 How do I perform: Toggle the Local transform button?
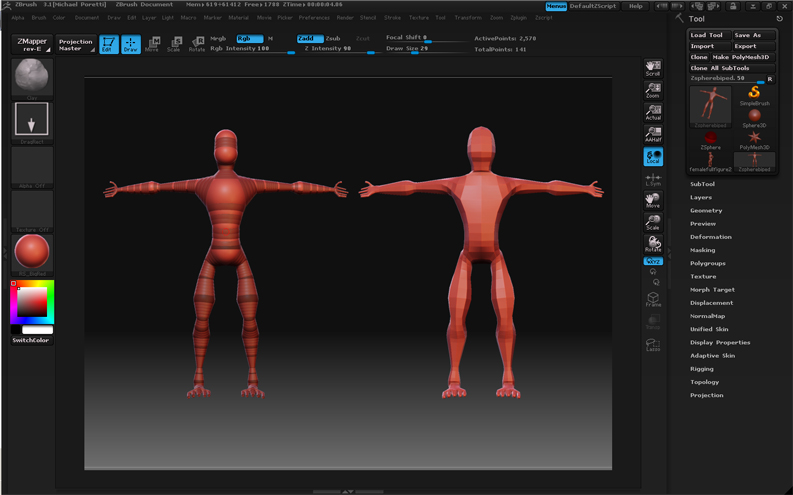653,157
